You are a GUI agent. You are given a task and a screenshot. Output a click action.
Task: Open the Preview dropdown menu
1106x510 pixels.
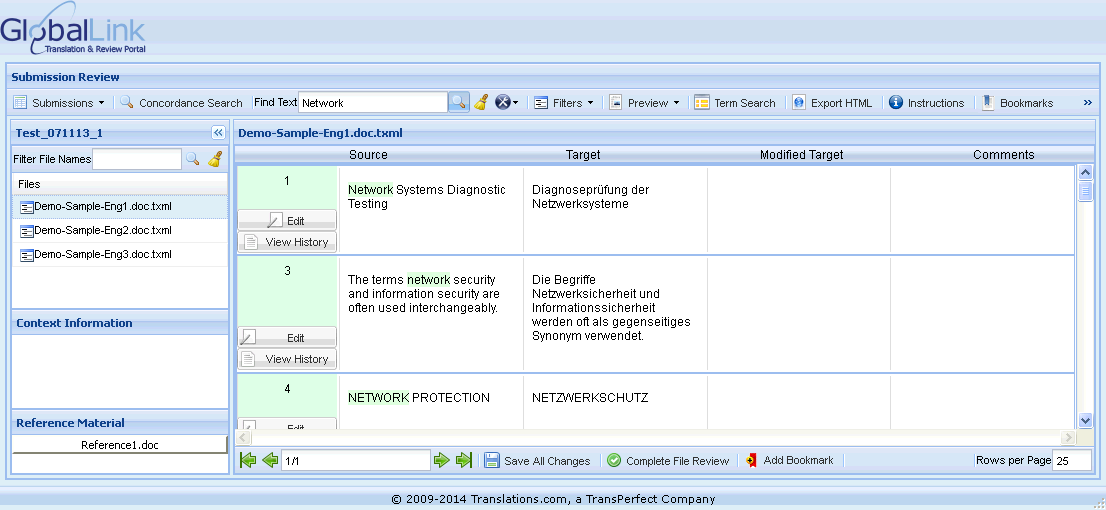tap(645, 103)
